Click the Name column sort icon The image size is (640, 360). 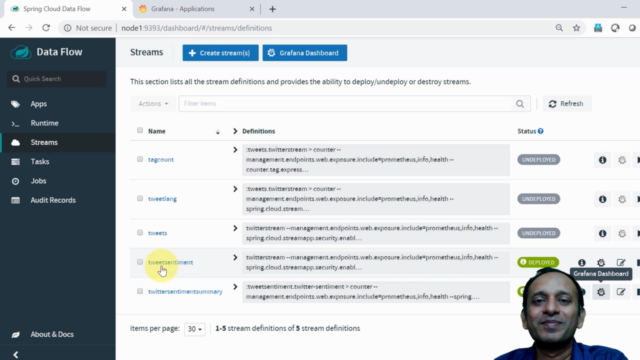218,131
